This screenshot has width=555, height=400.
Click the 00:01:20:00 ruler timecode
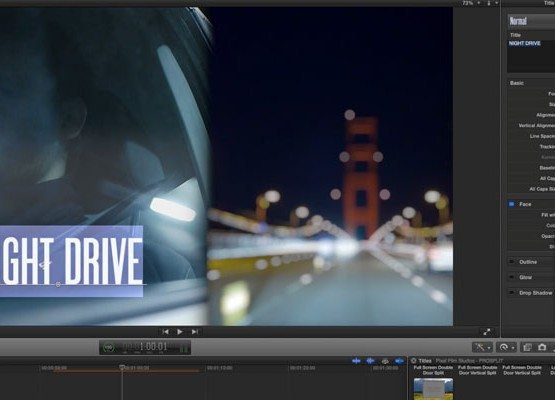(302, 368)
